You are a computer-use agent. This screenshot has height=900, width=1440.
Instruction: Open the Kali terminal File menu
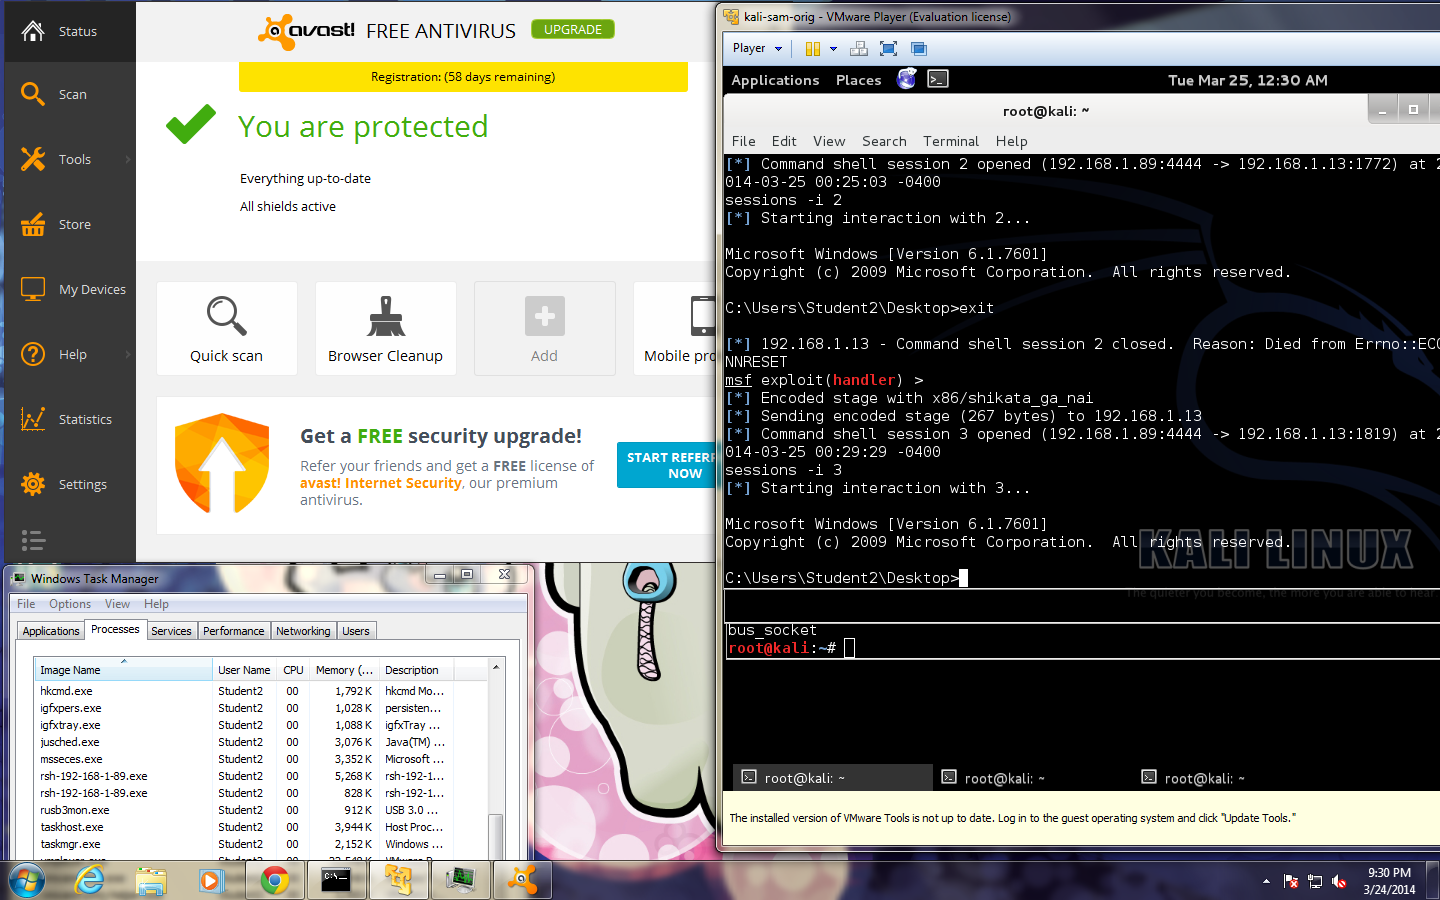(x=744, y=141)
